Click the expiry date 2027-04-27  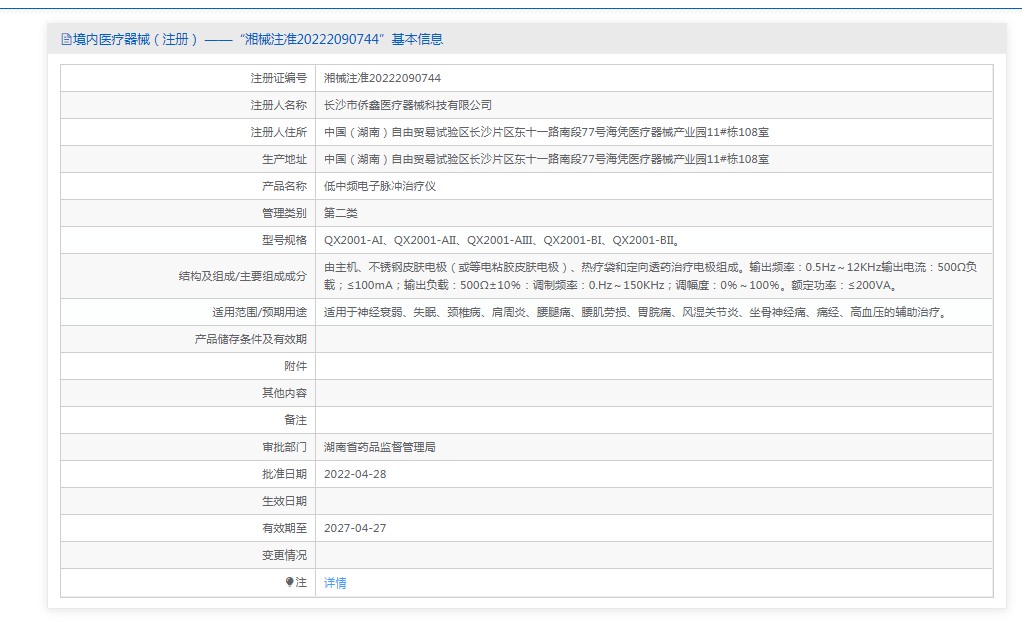pyautogui.click(x=355, y=528)
